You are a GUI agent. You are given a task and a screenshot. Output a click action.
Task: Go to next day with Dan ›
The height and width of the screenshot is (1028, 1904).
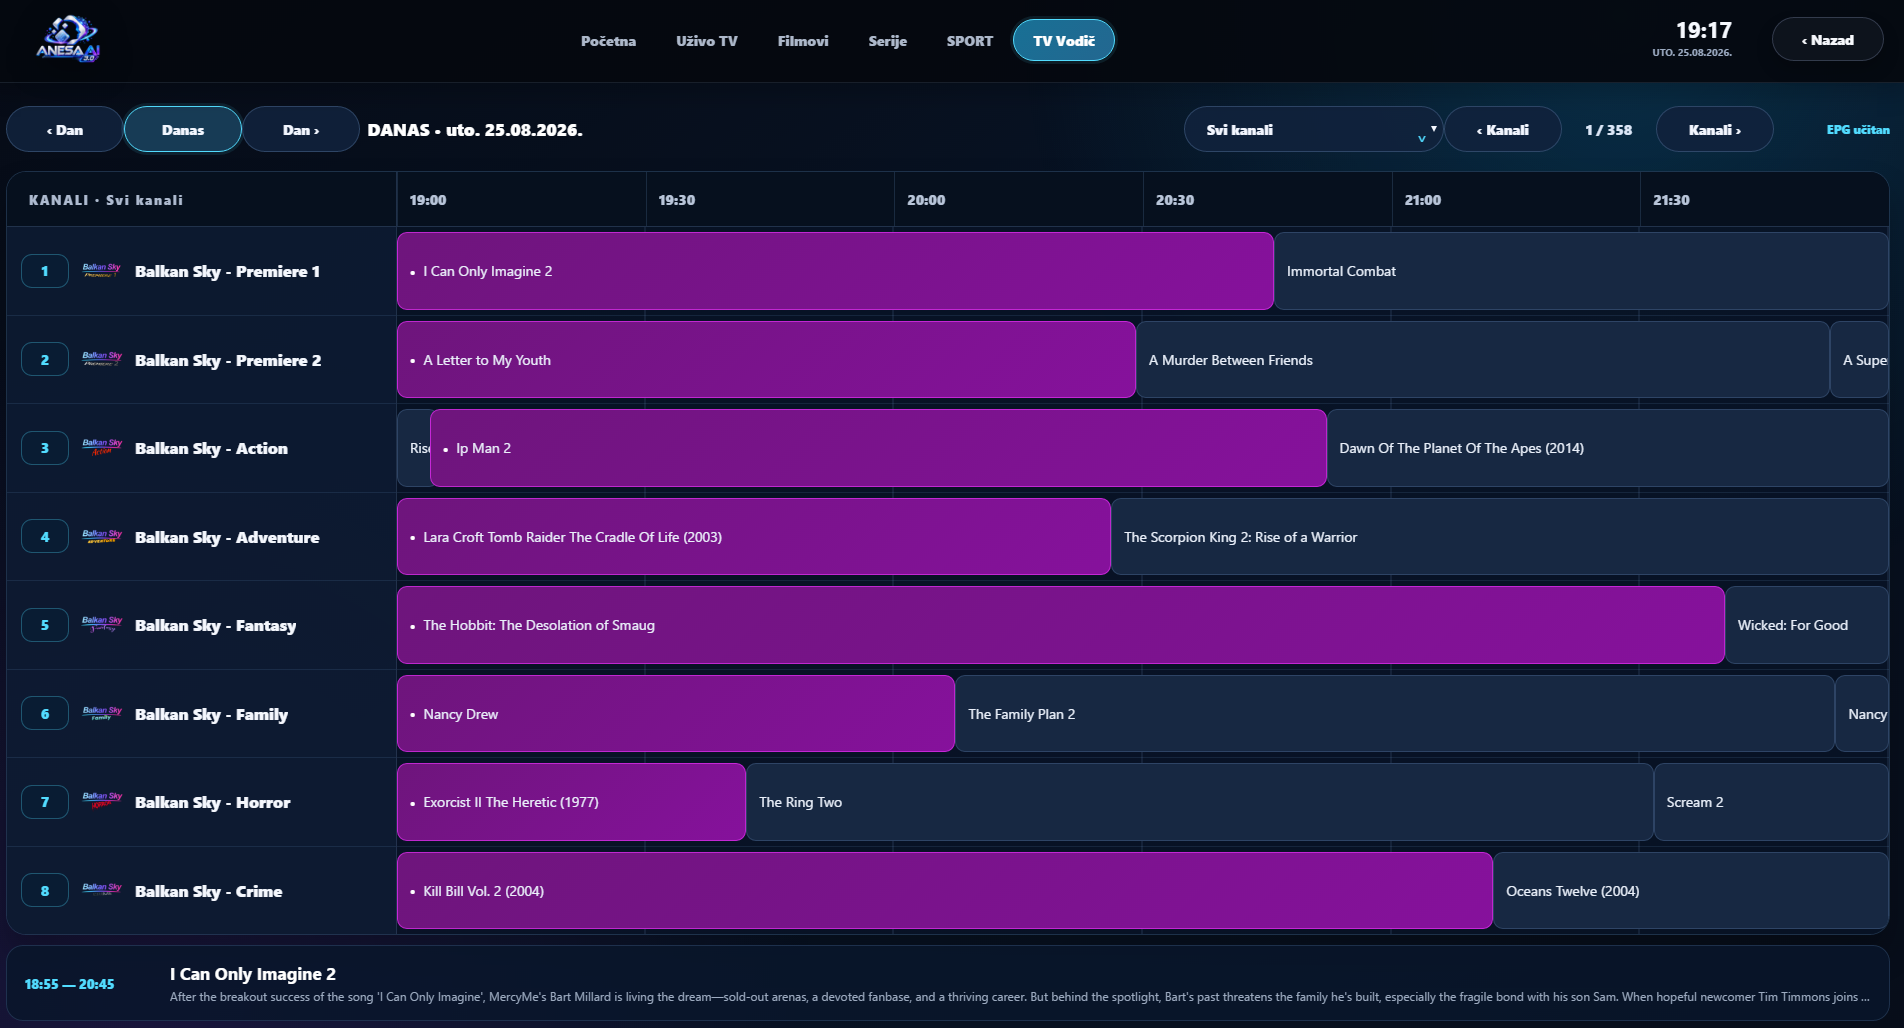(301, 129)
